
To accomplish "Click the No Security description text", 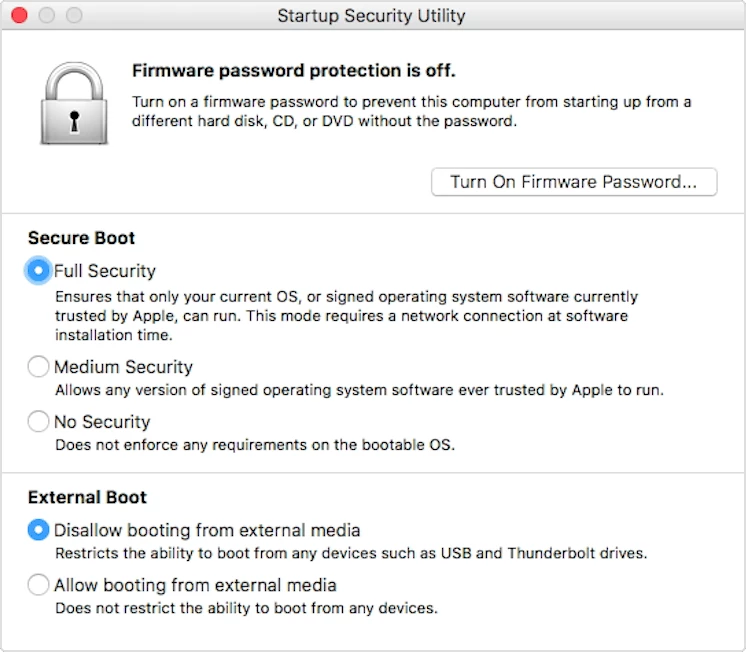I will coord(255,445).
